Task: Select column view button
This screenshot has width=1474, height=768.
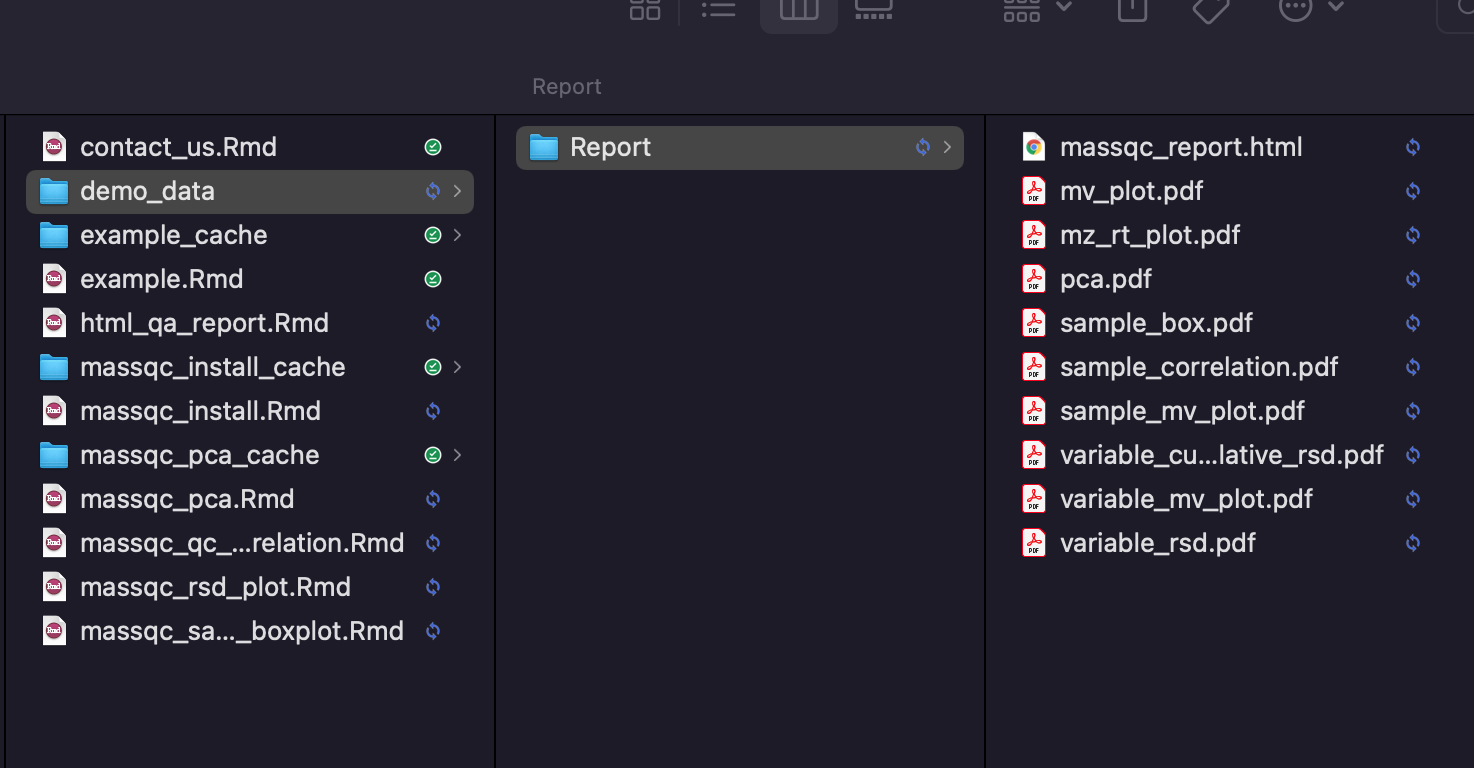Action: [799, 9]
